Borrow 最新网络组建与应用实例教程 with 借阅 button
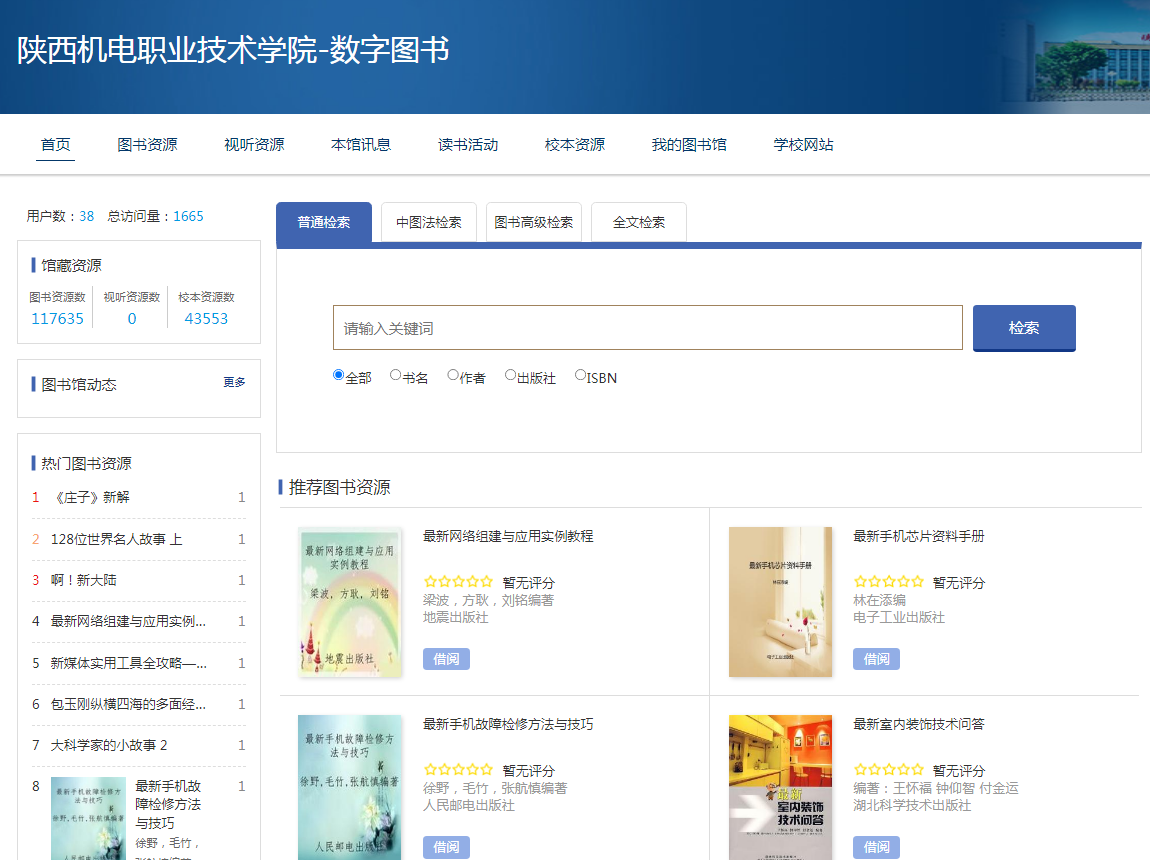 pyautogui.click(x=446, y=659)
